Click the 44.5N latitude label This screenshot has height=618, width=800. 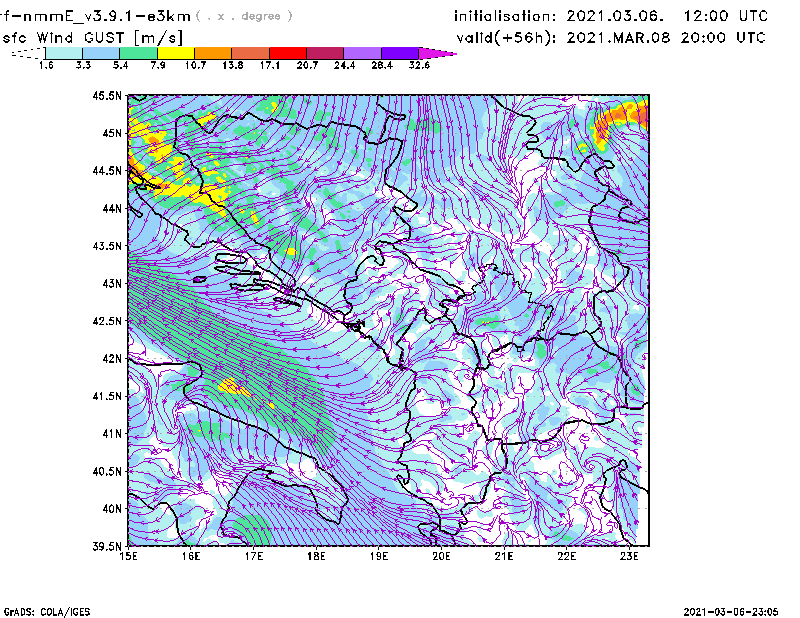pos(107,170)
